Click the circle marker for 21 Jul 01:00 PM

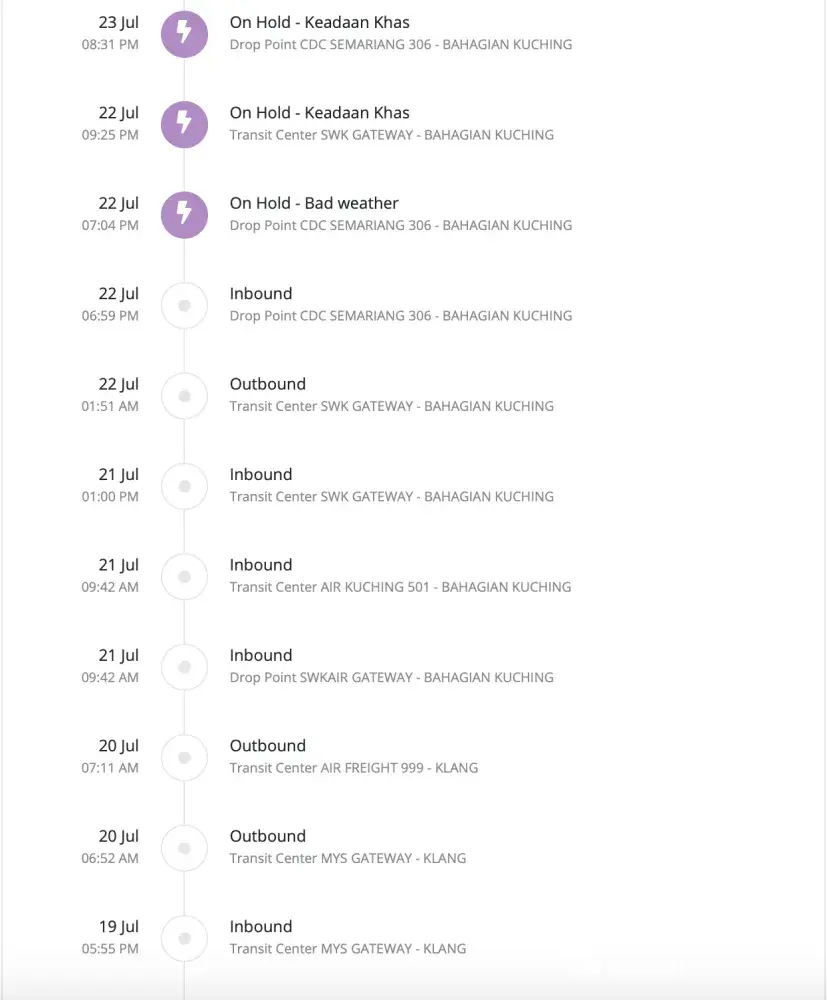tap(184, 486)
